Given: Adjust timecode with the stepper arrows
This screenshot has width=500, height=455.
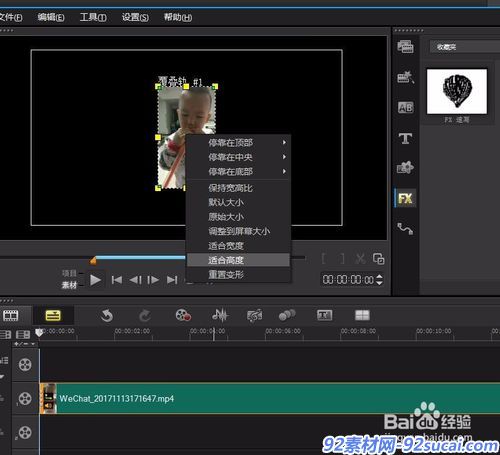Looking at the screenshot, I should (379, 280).
